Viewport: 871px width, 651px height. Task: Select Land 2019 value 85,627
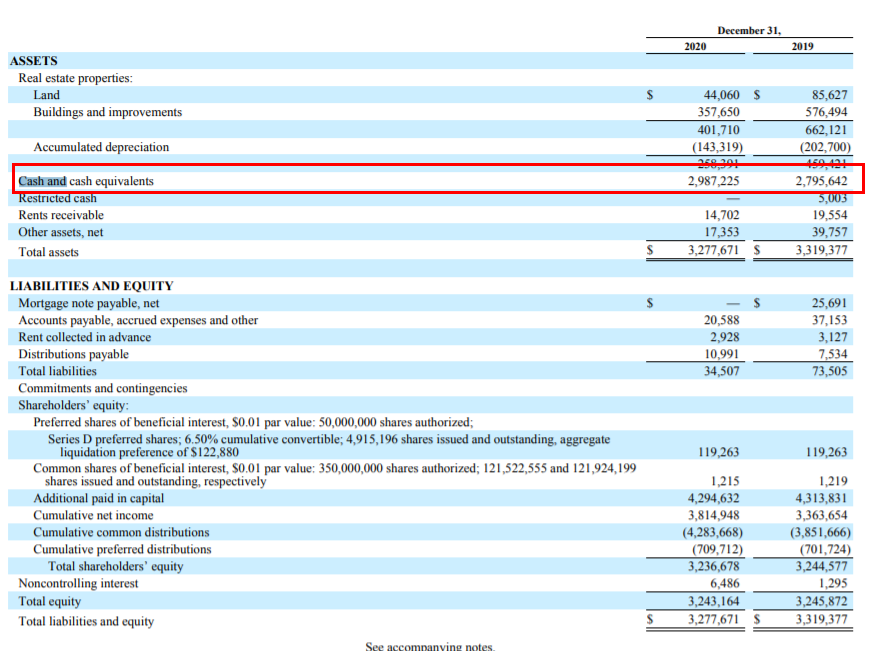tap(829, 95)
